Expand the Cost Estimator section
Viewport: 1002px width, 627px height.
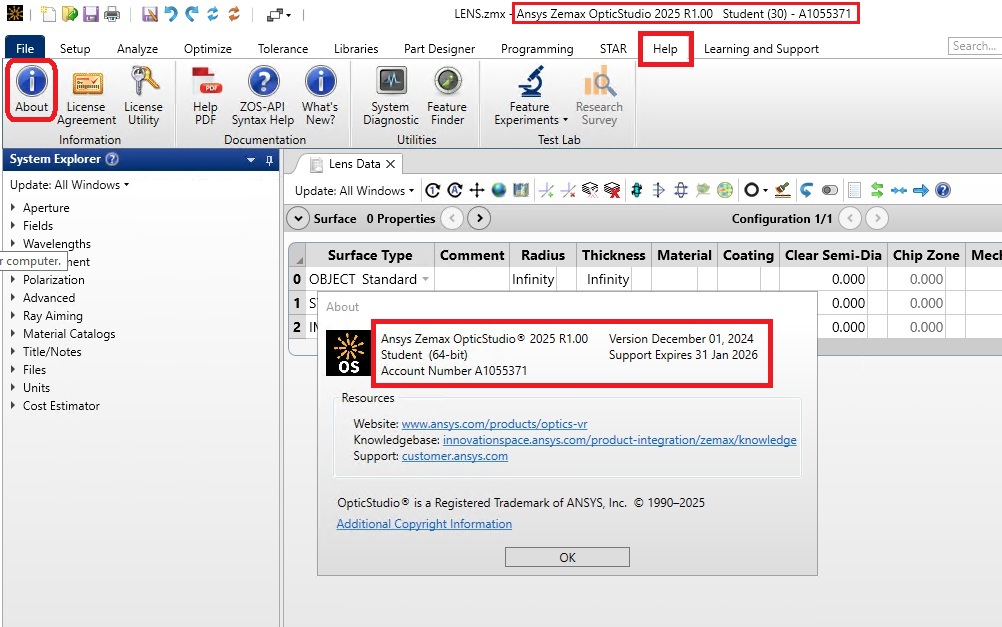(x=13, y=405)
